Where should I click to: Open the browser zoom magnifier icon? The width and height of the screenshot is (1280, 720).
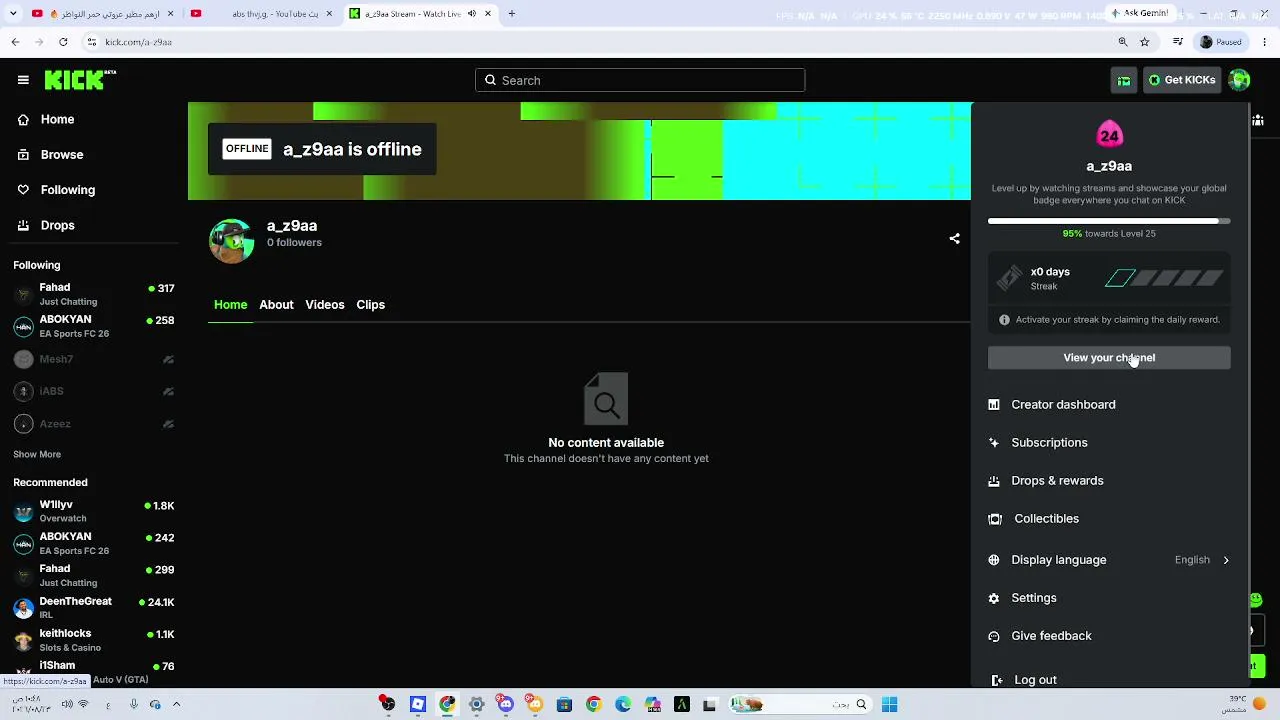coord(1123,42)
